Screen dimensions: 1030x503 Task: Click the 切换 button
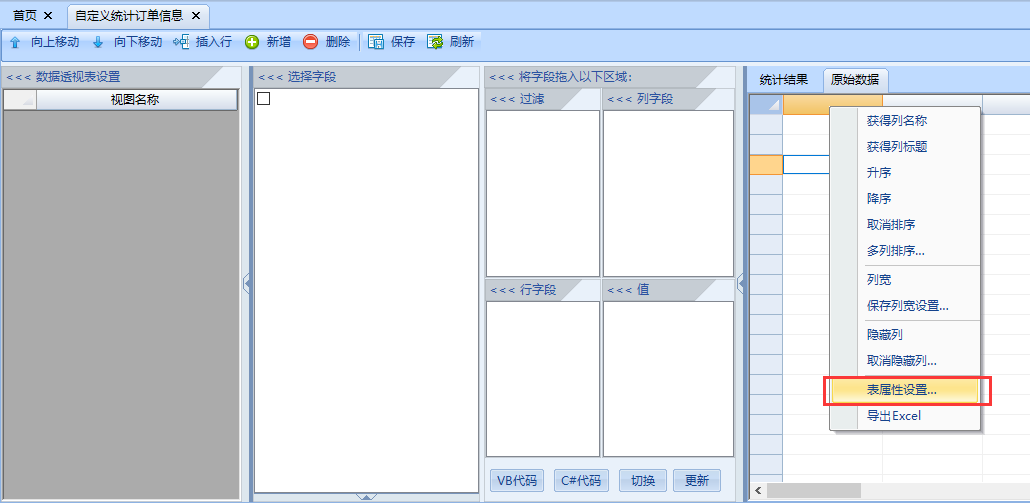[643, 481]
